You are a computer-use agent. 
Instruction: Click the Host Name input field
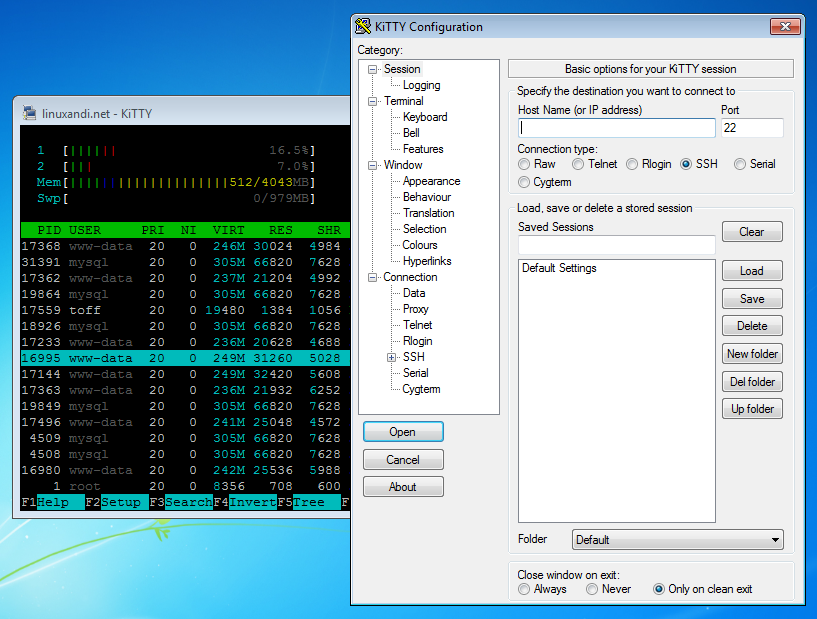click(x=617, y=128)
